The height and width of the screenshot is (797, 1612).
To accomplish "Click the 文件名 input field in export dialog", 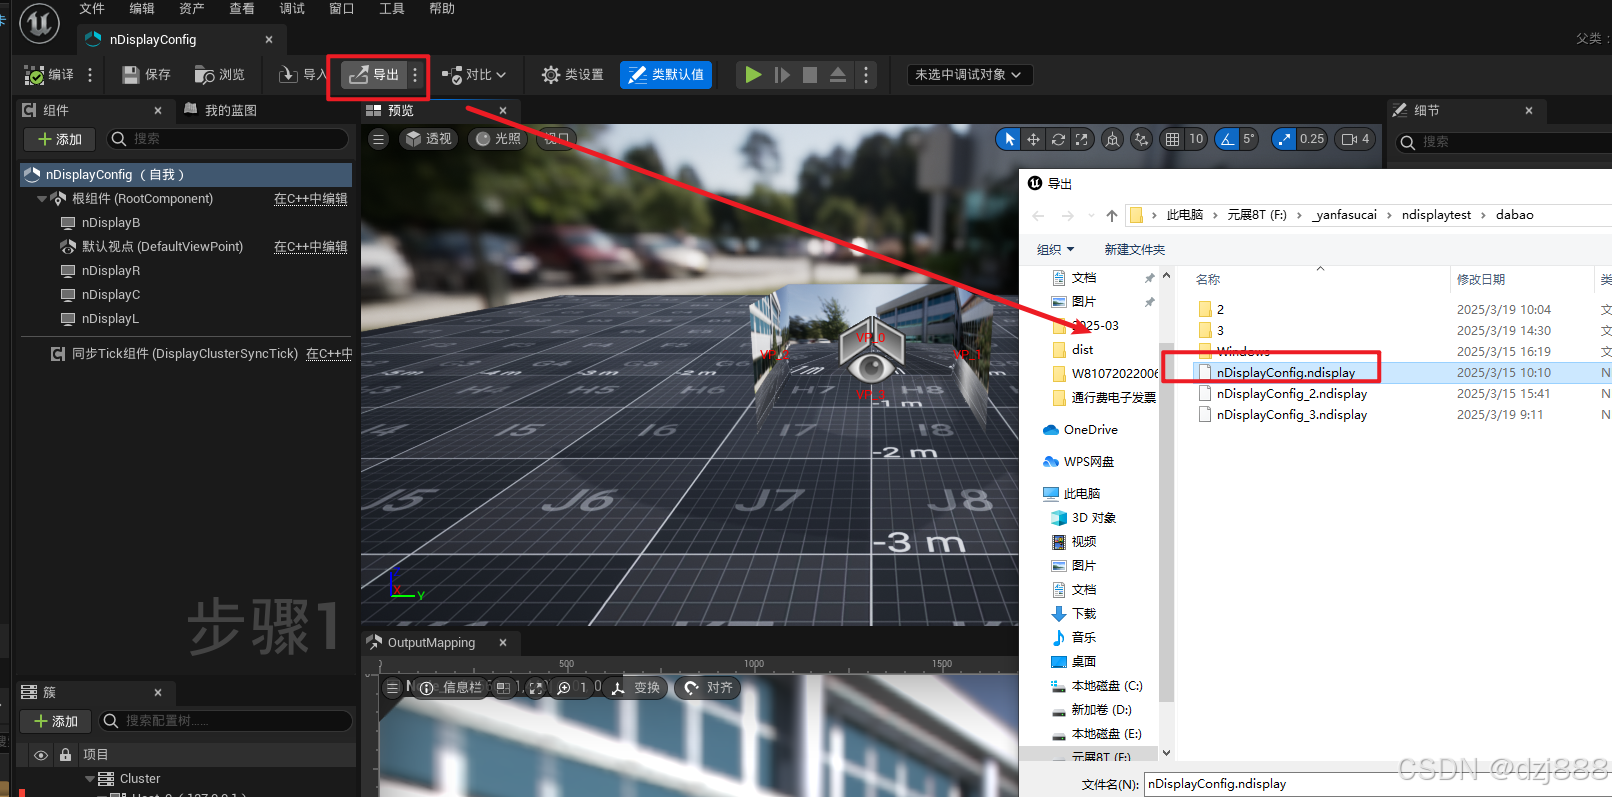I will pos(1378,784).
